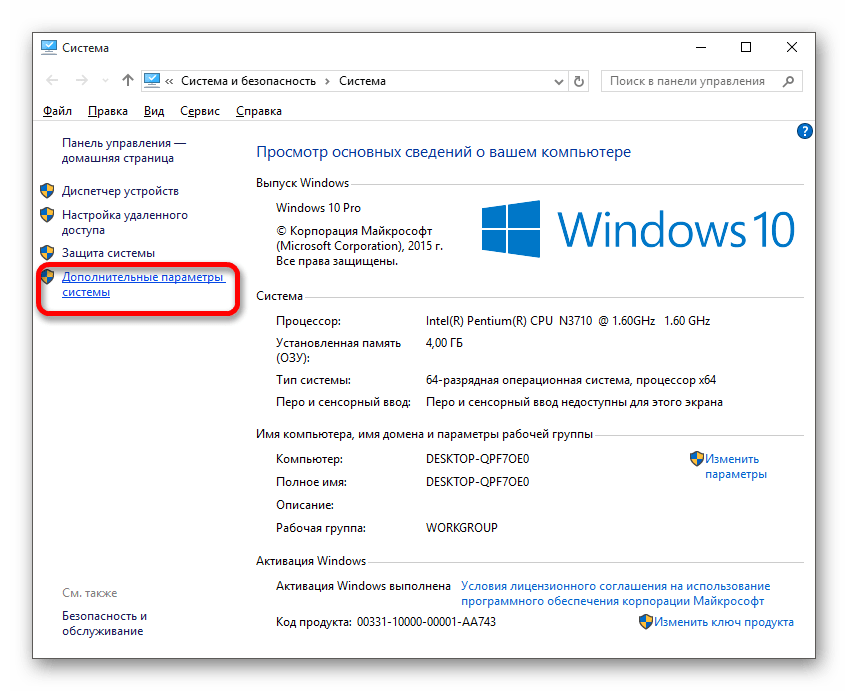The width and height of the screenshot is (848, 691).
Task: Click the Компьютер name DESKTOP-QPF7OE0
Action: pos(478,459)
